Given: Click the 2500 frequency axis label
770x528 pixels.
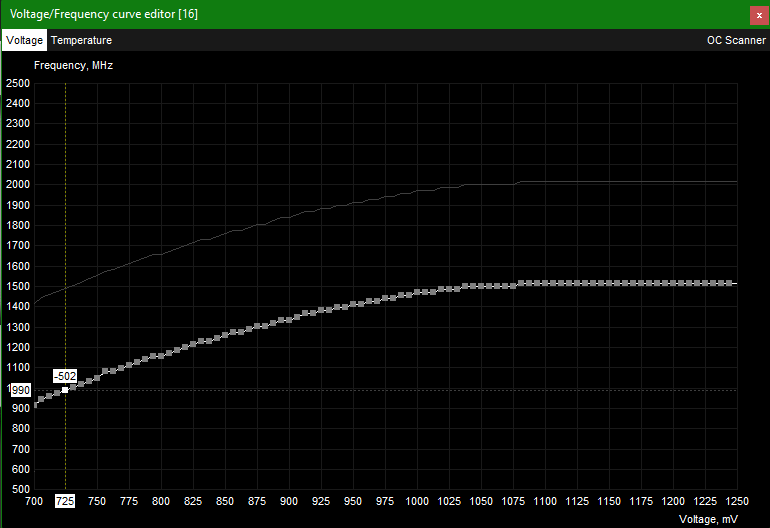Looking at the screenshot, I should [18, 83].
